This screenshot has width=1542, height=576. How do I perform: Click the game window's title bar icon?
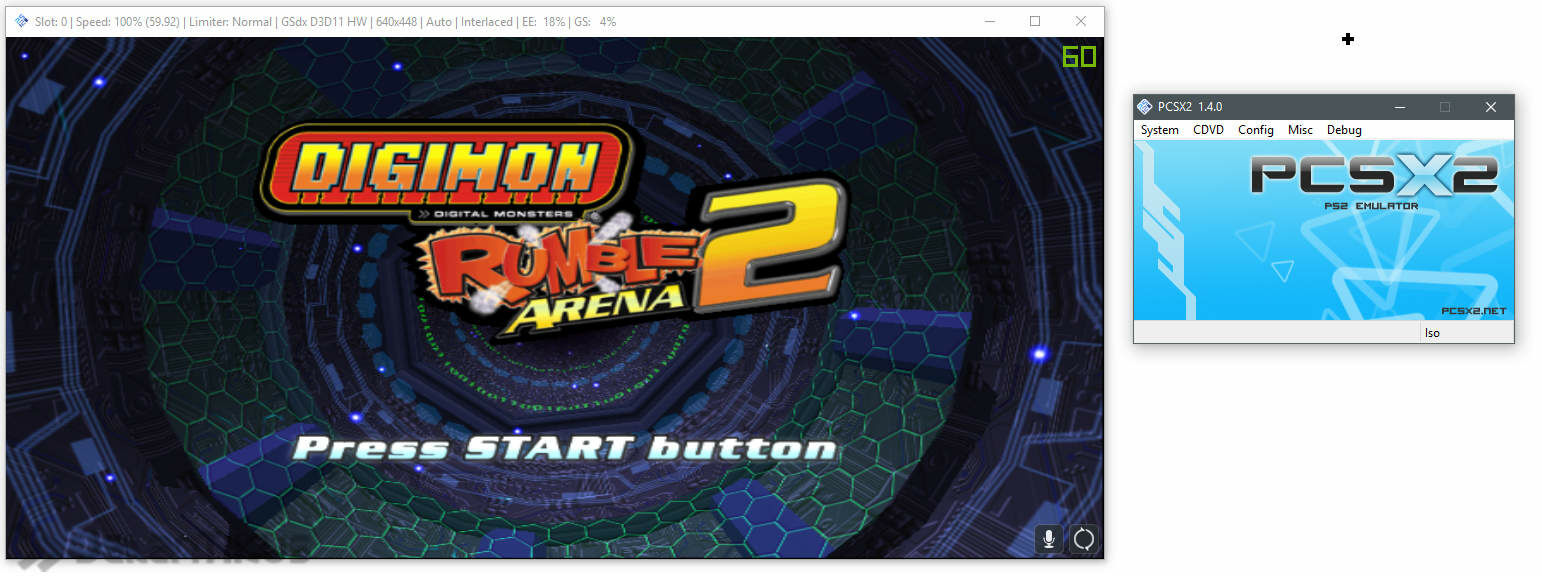pyautogui.click(x=22, y=21)
